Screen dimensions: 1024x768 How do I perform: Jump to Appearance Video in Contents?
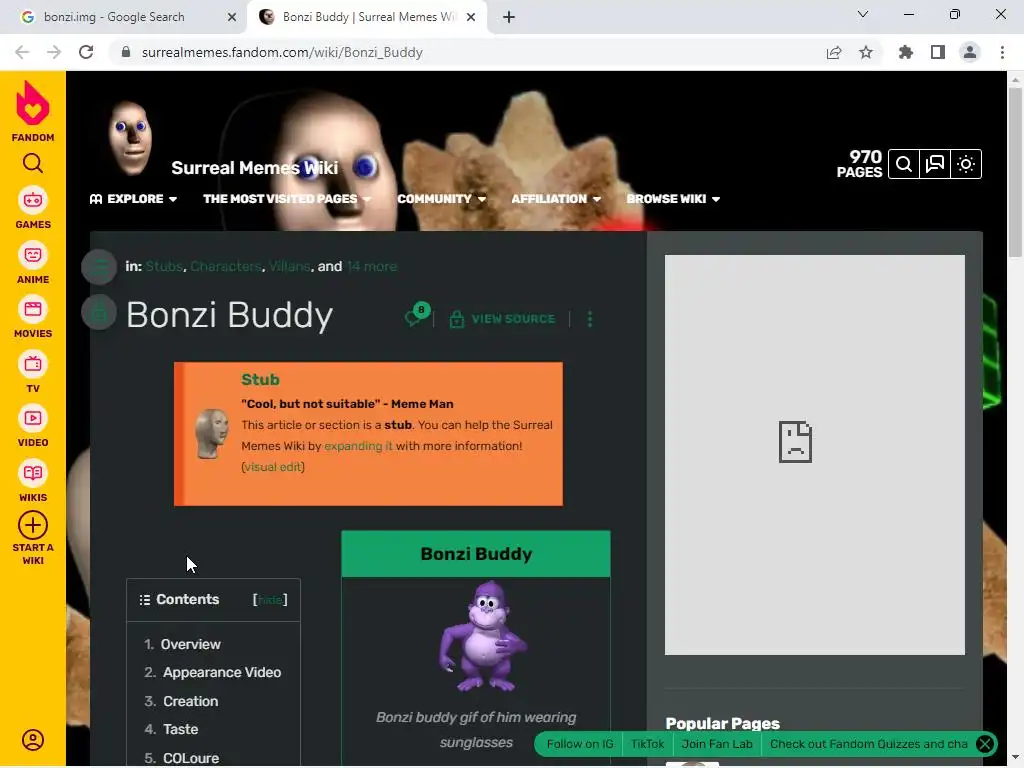[x=222, y=673]
